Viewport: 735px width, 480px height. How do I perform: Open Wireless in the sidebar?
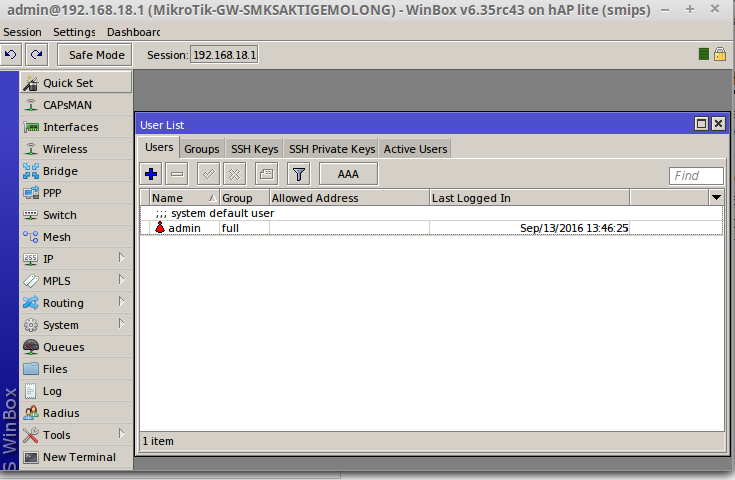pos(76,149)
